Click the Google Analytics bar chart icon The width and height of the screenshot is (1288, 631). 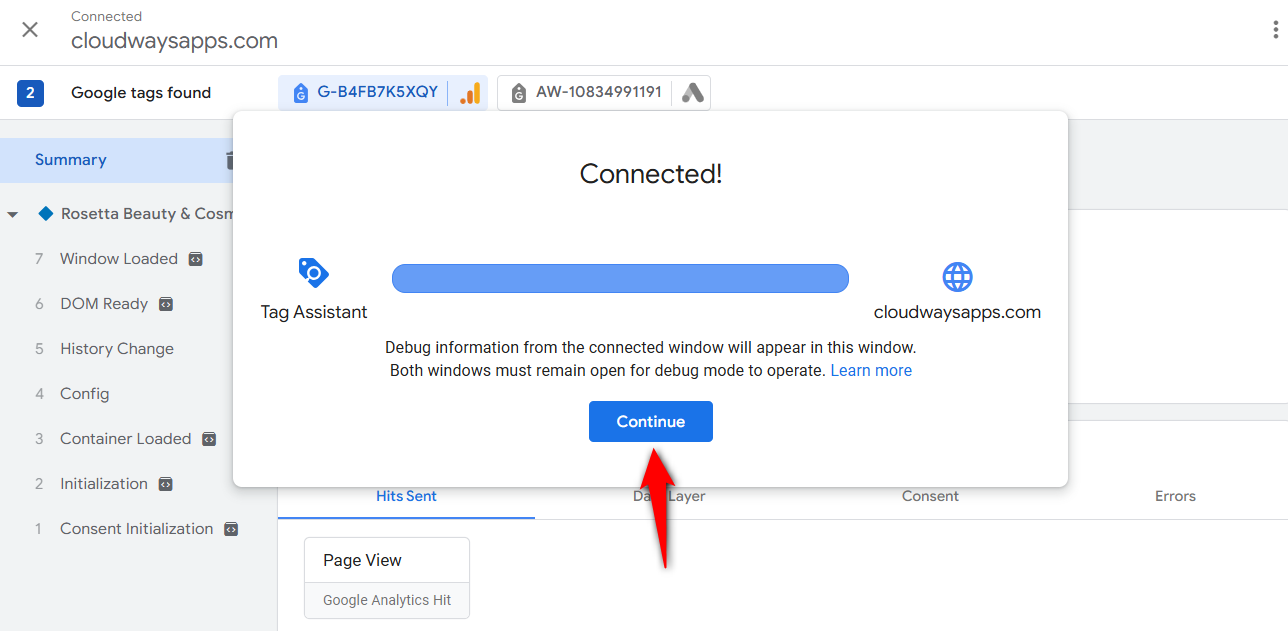[x=470, y=93]
